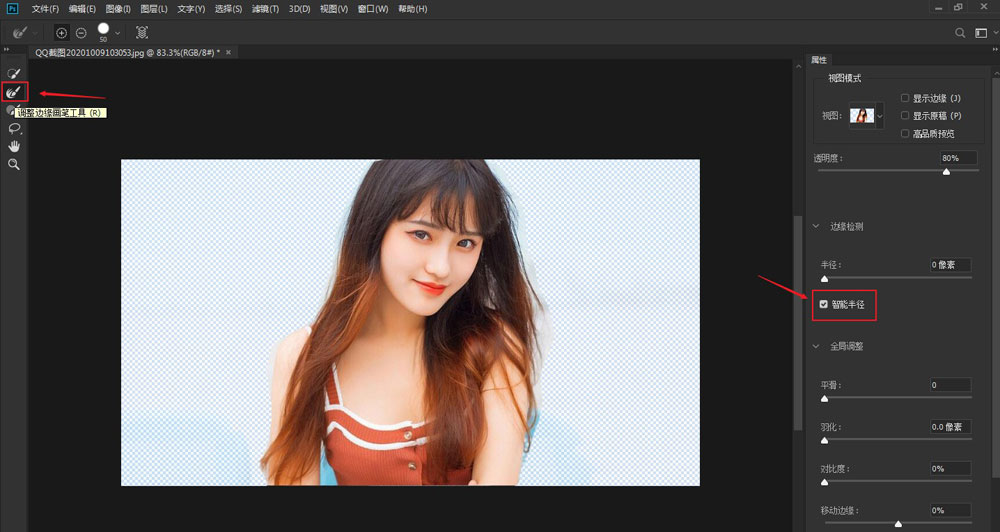The width and height of the screenshot is (1000, 532).
Task: Select the Quick Selection tool
Action: pos(14,73)
